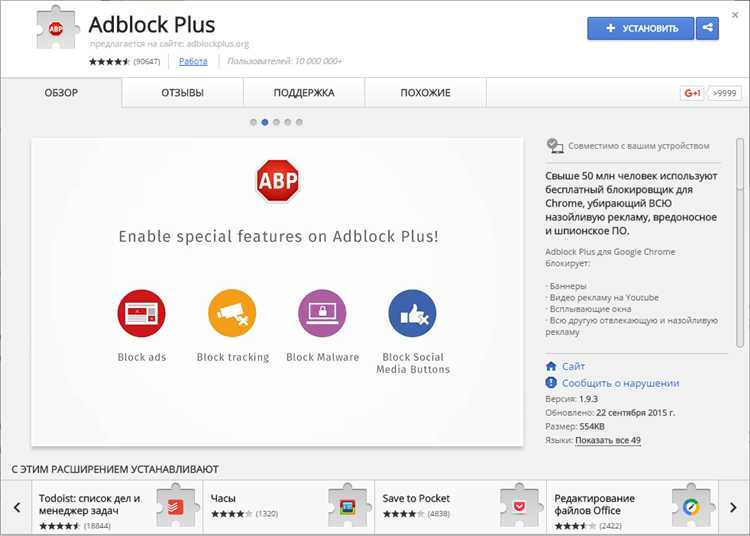Viewport: 750px width, 536px height.
Task: Open the Часы extension title
Action: (223, 498)
